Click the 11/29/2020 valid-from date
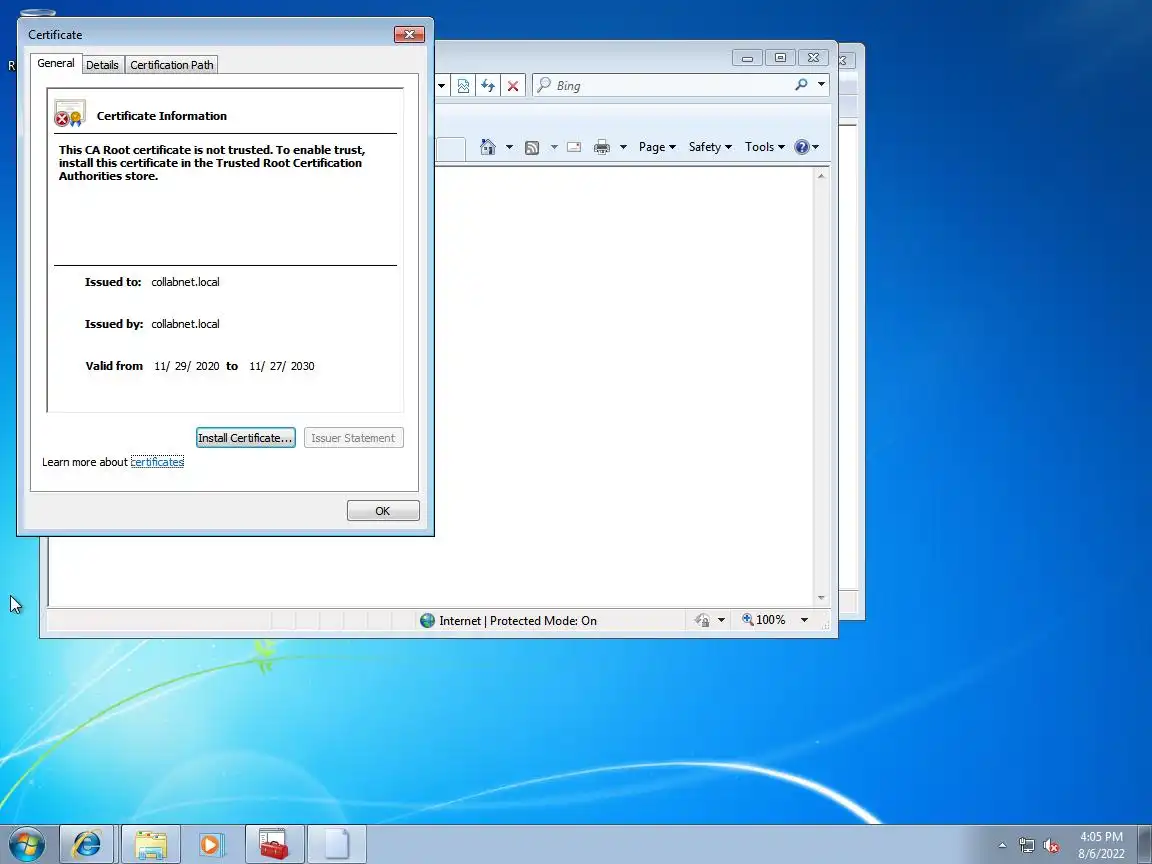The height and width of the screenshot is (864, 1152). pyautogui.click(x=187, y=366)
